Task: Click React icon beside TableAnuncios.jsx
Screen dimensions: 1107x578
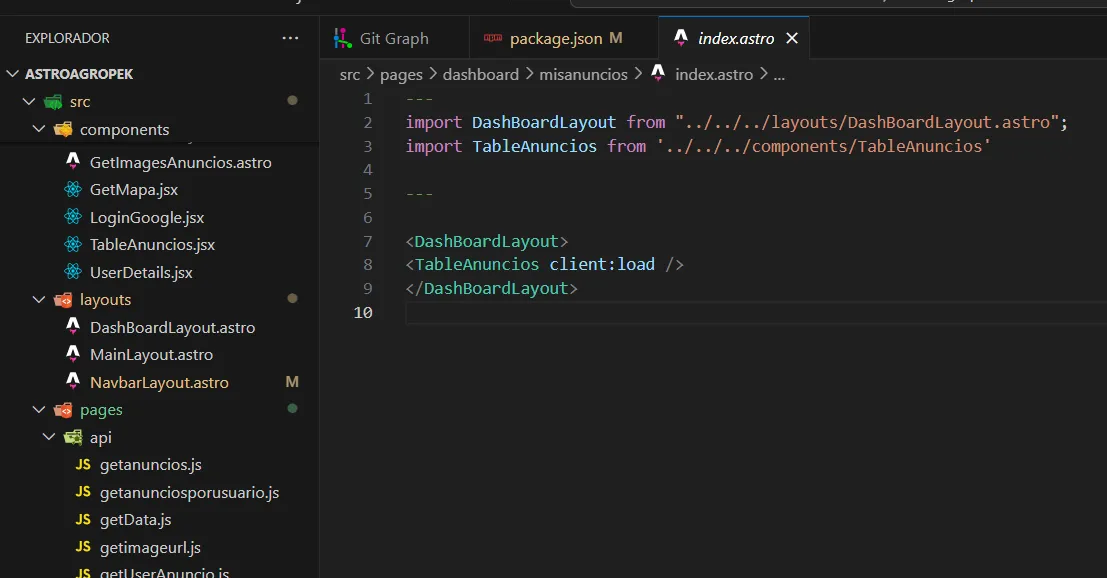Action: point(73,244)
